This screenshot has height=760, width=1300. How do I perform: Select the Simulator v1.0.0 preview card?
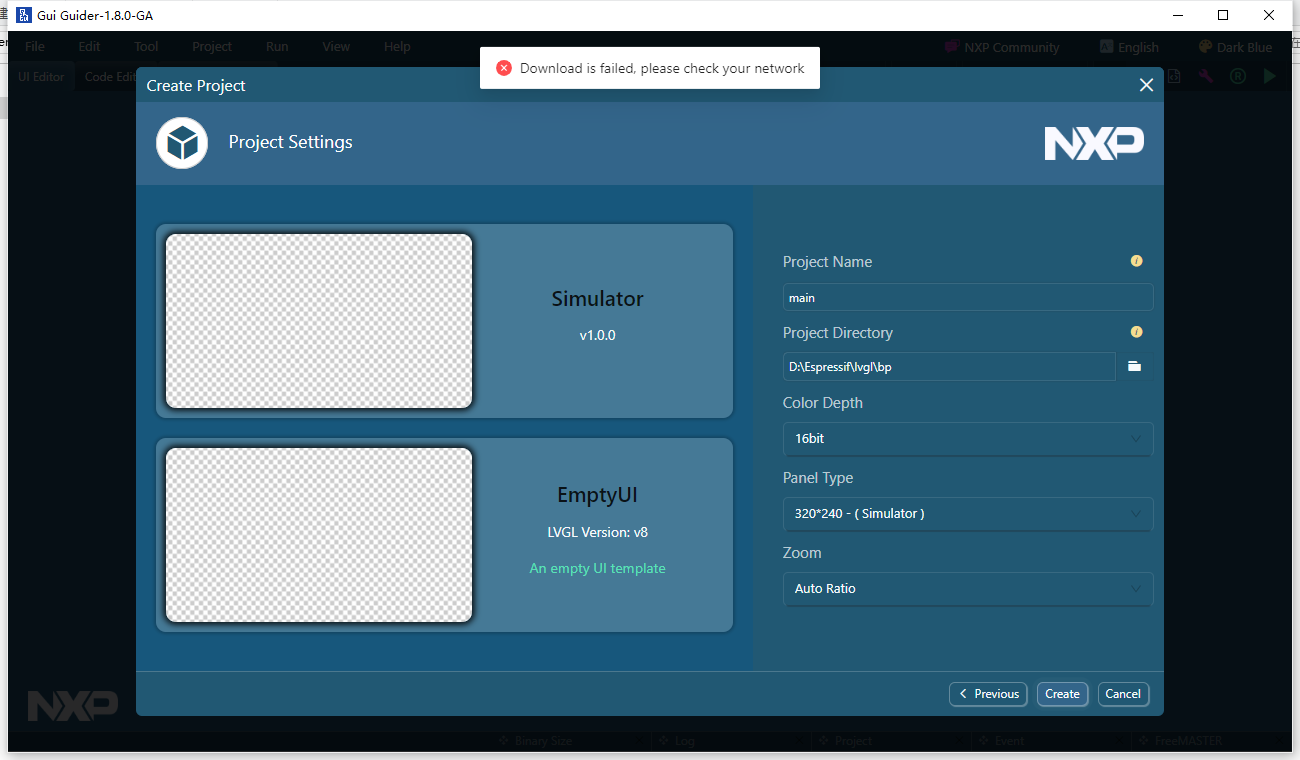(444, 321)
